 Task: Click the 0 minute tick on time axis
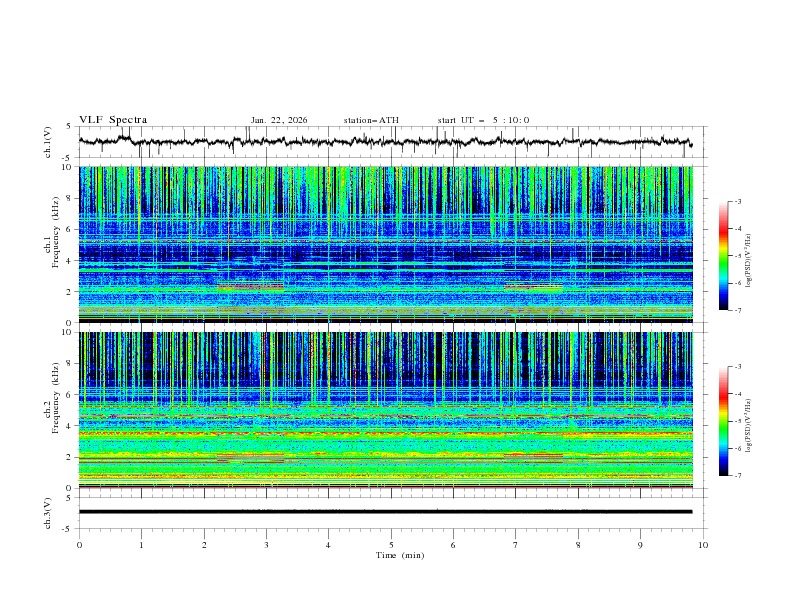point(79,544)
